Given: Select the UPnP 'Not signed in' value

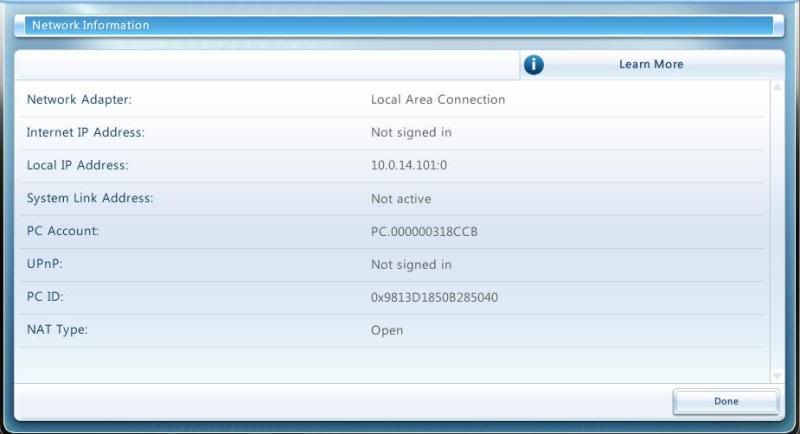Looking at the screenshot, I should (x=411, y=265).
